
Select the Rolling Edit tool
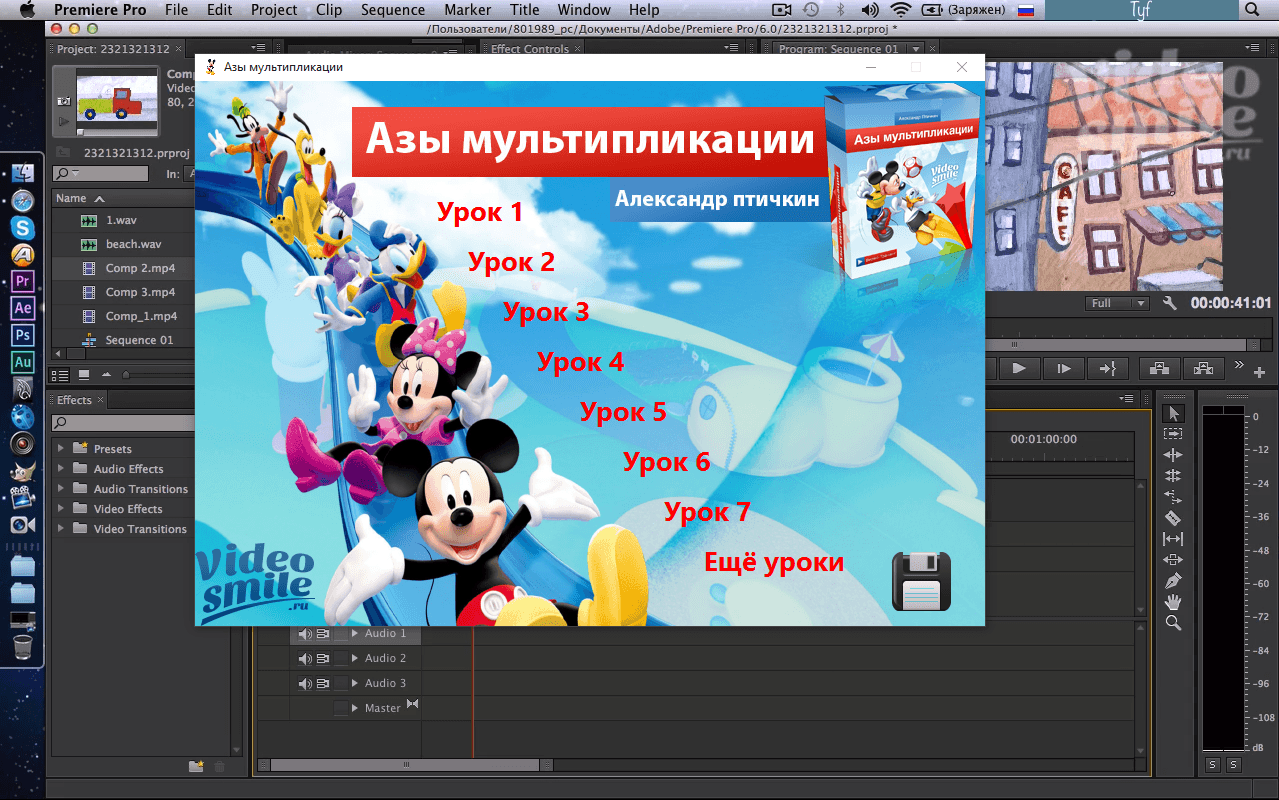point(1173,476)
